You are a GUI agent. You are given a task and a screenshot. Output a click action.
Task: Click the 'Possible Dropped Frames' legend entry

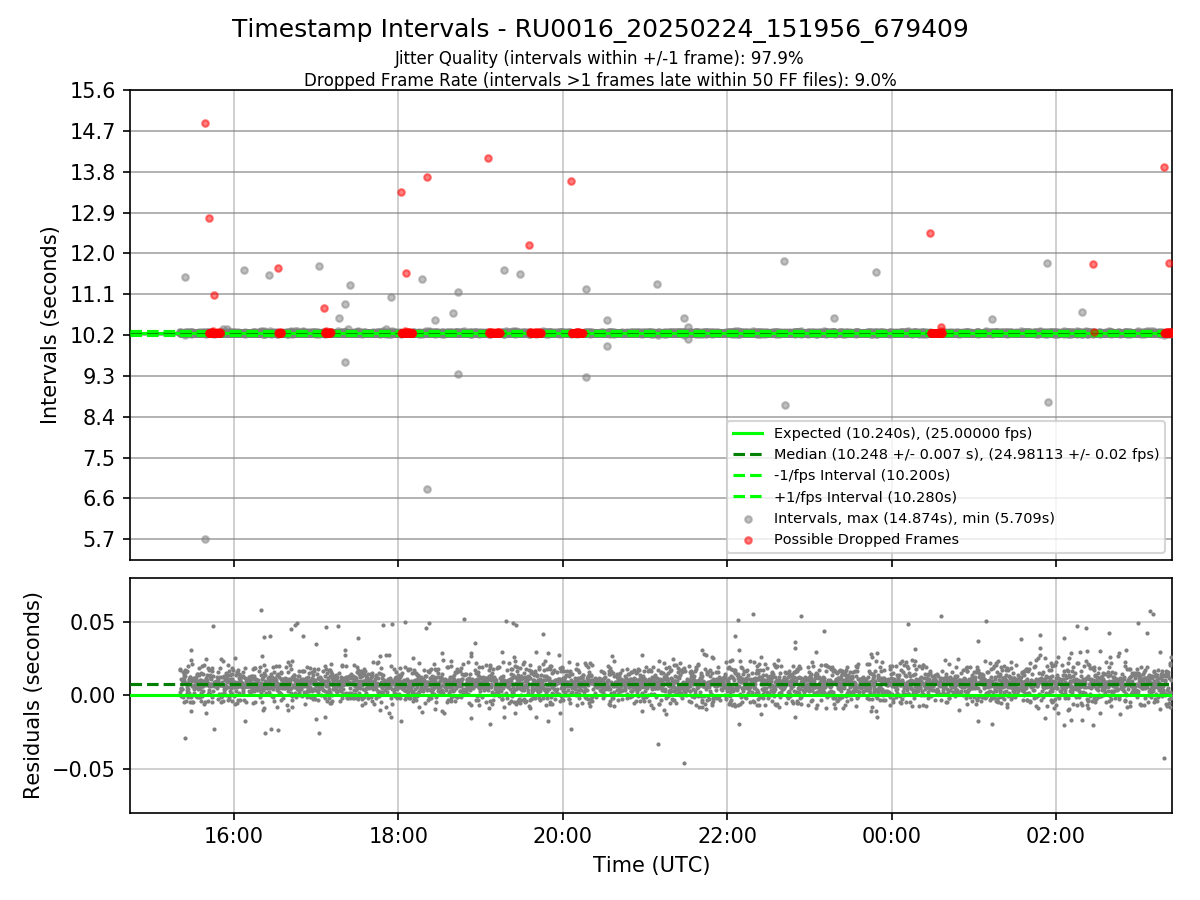coord(866,539)
